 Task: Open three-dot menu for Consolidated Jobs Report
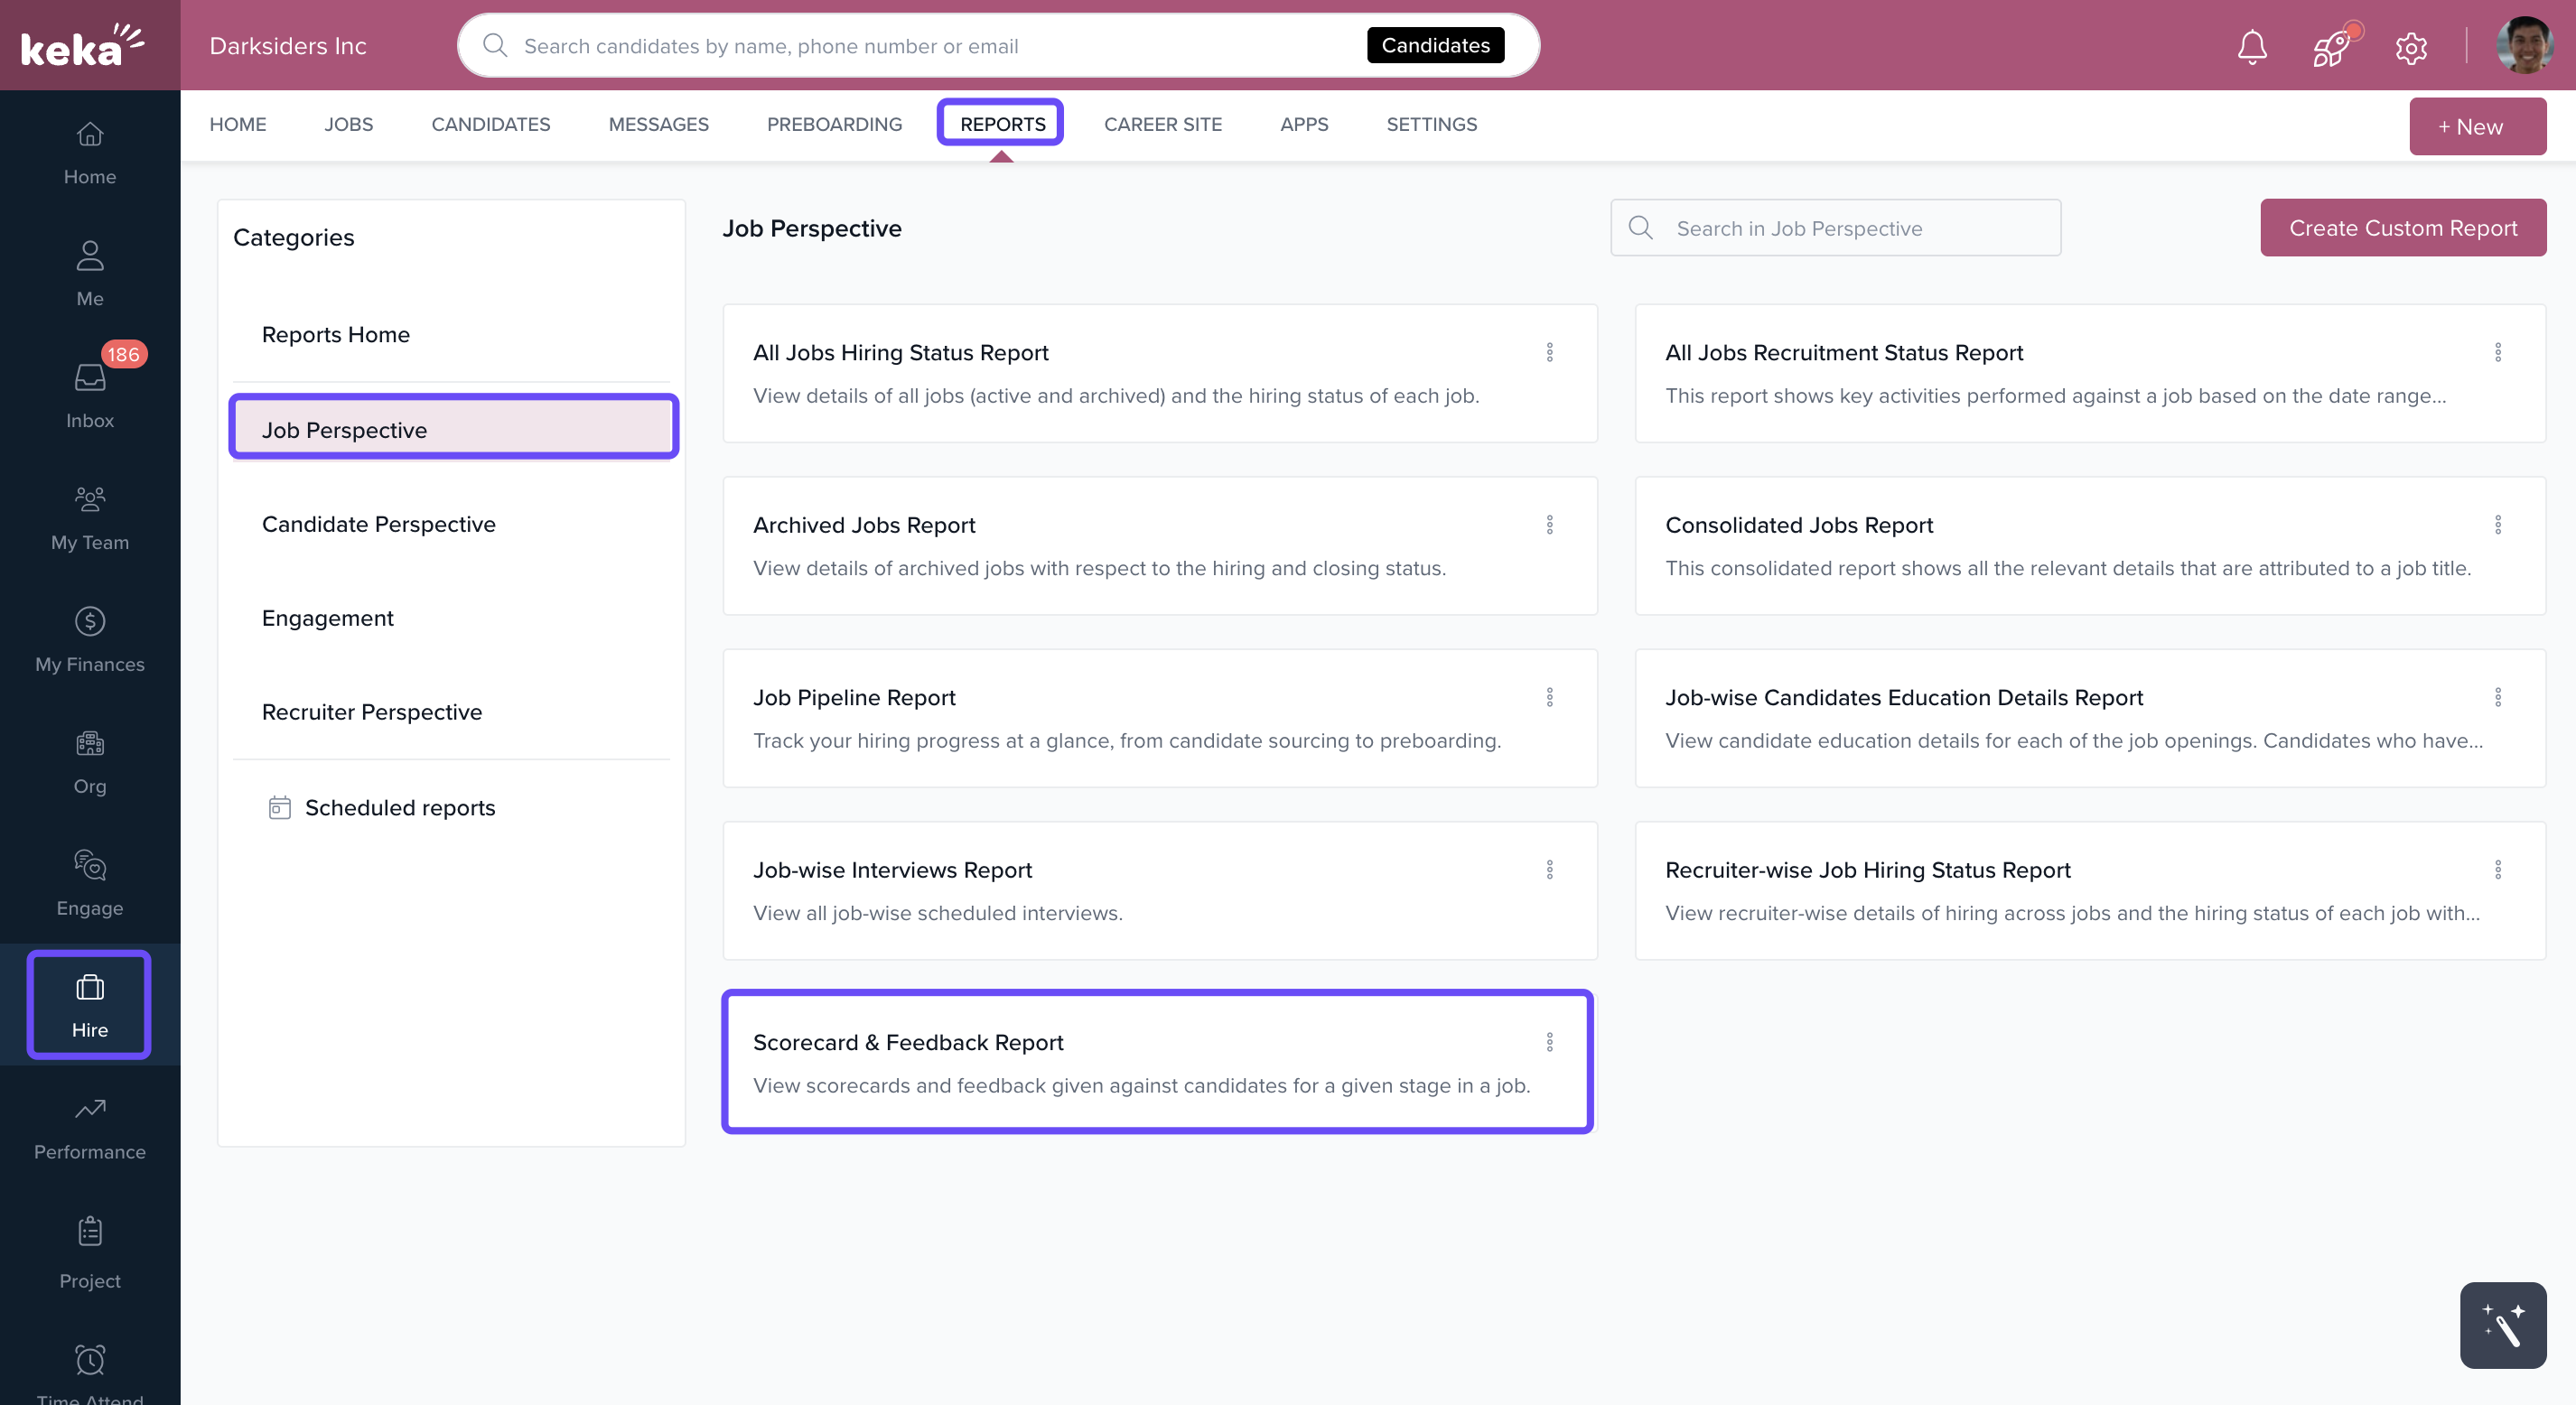pos(2497,525)
